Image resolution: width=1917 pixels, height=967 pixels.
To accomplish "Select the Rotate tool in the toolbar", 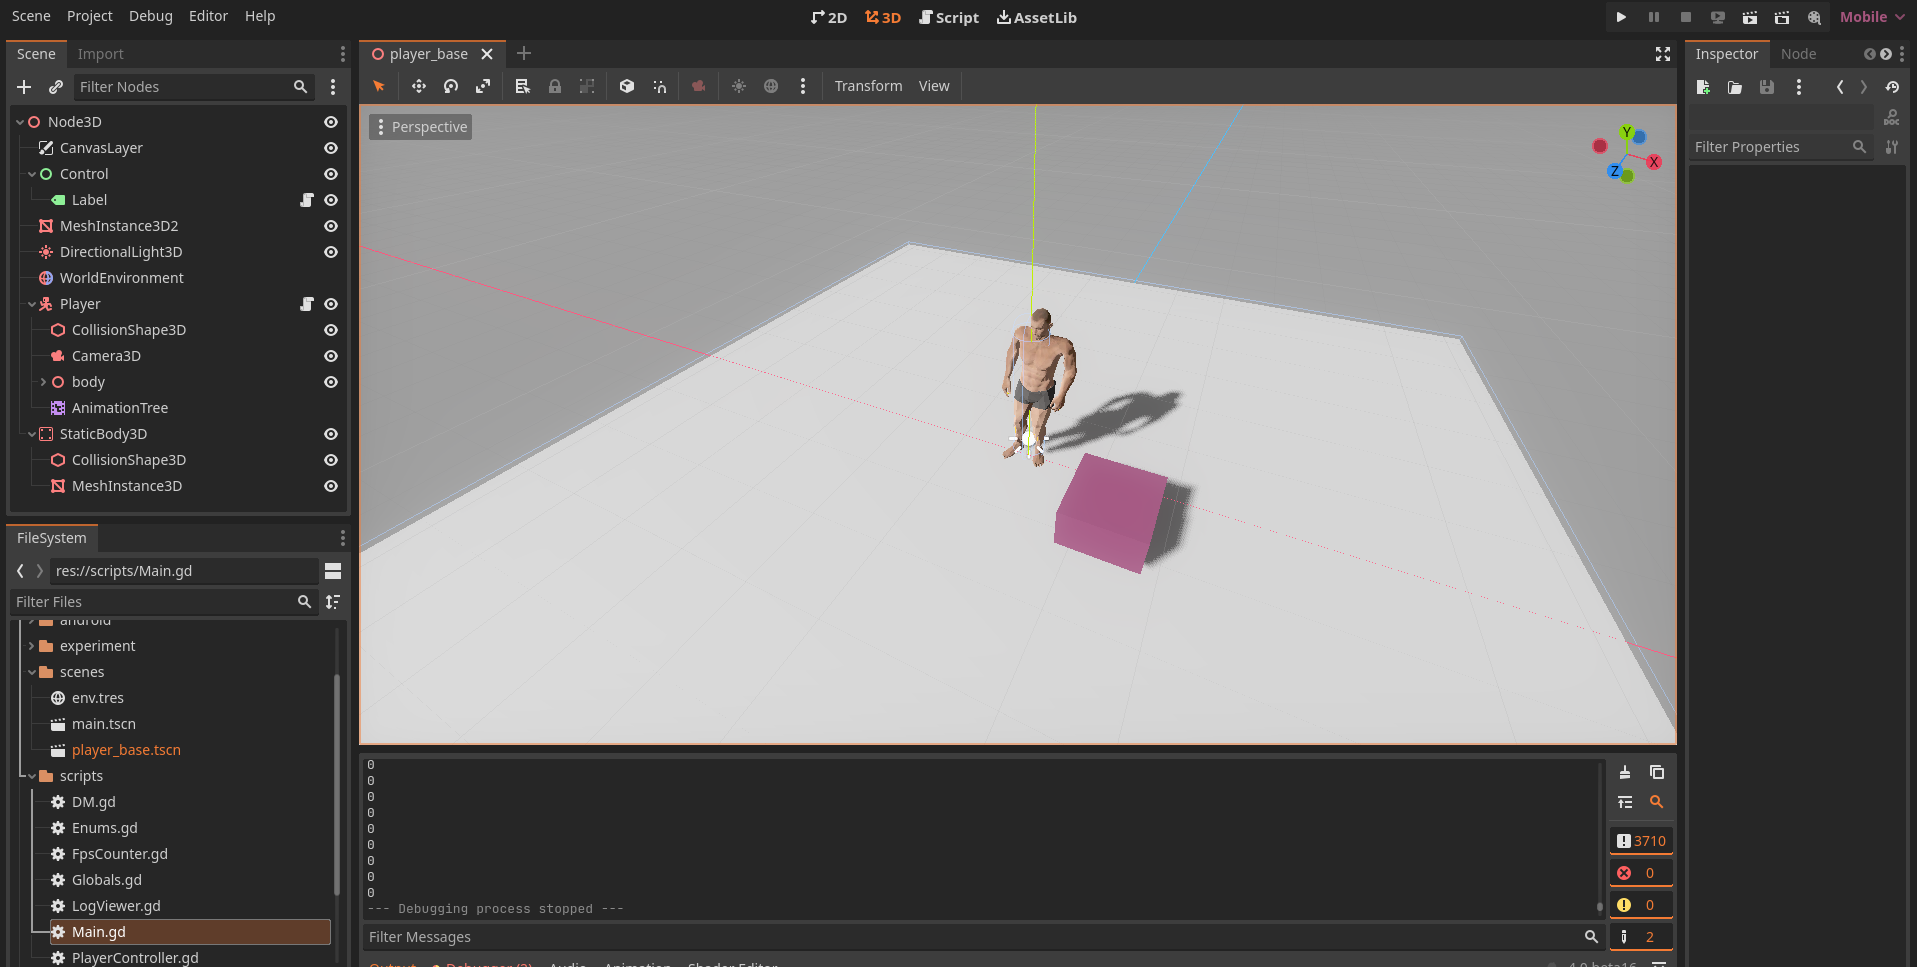I will pos(450,86).
